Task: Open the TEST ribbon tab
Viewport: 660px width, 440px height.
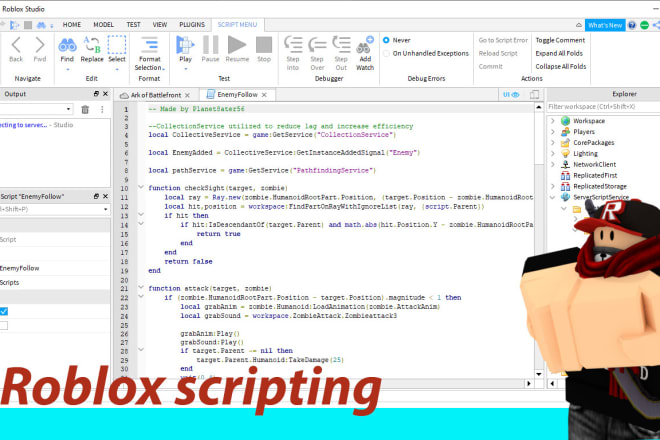Action: click(x=133, y=25)
